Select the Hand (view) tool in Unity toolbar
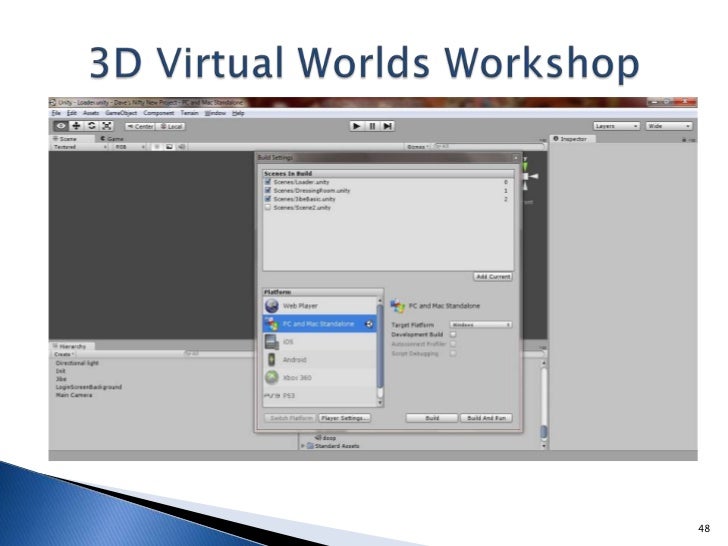 pyautogui.click(x=61, y=126)
